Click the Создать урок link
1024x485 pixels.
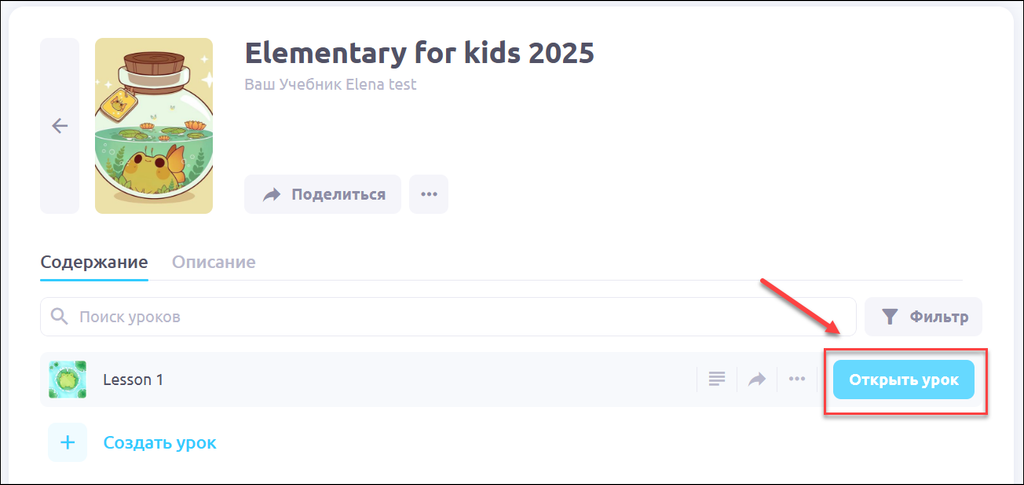point(160,442)
